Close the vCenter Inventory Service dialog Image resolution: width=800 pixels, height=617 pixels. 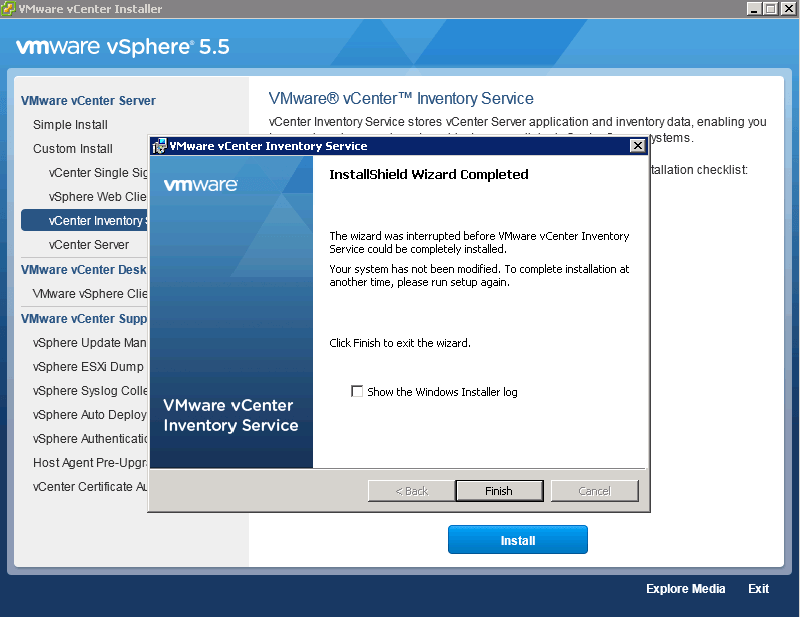(x=637, y=146)
